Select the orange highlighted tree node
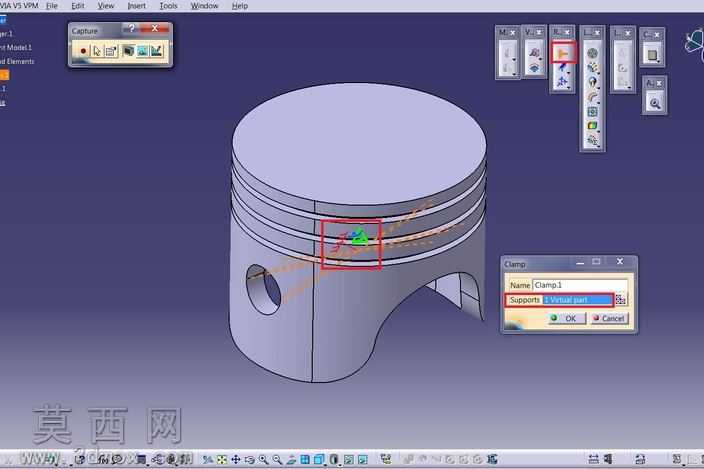Viewport: 704px width, 469px height. click(x=4, y=75)
